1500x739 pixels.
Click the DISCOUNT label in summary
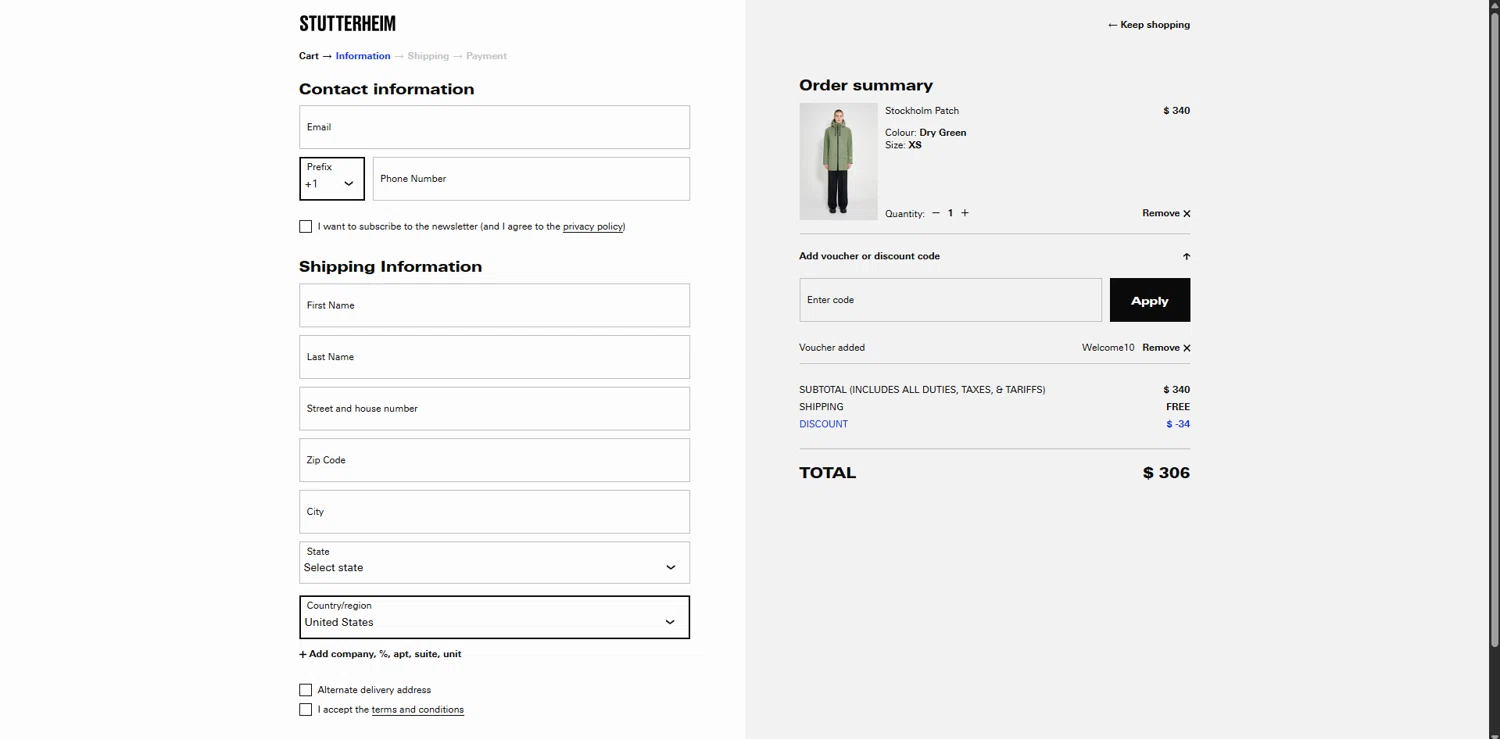823,424
